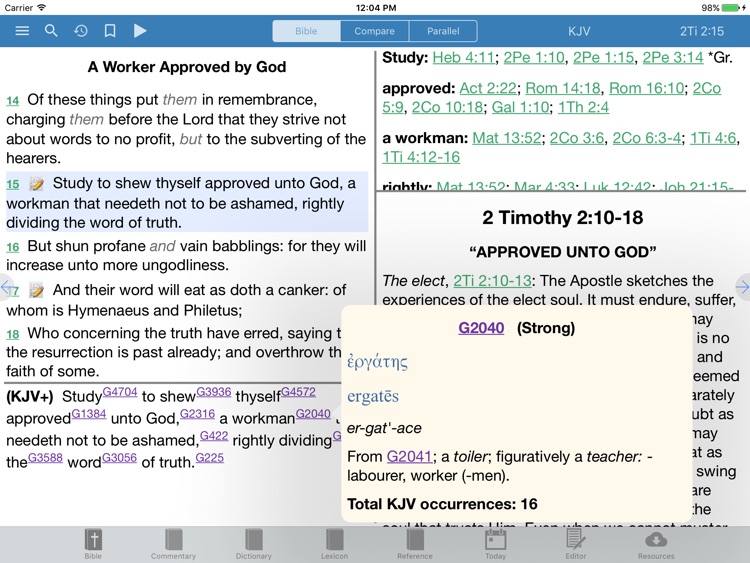Open the note icon on verse 17
The image size is (750, 563).
pyautogui.click(x=36, y=290)
